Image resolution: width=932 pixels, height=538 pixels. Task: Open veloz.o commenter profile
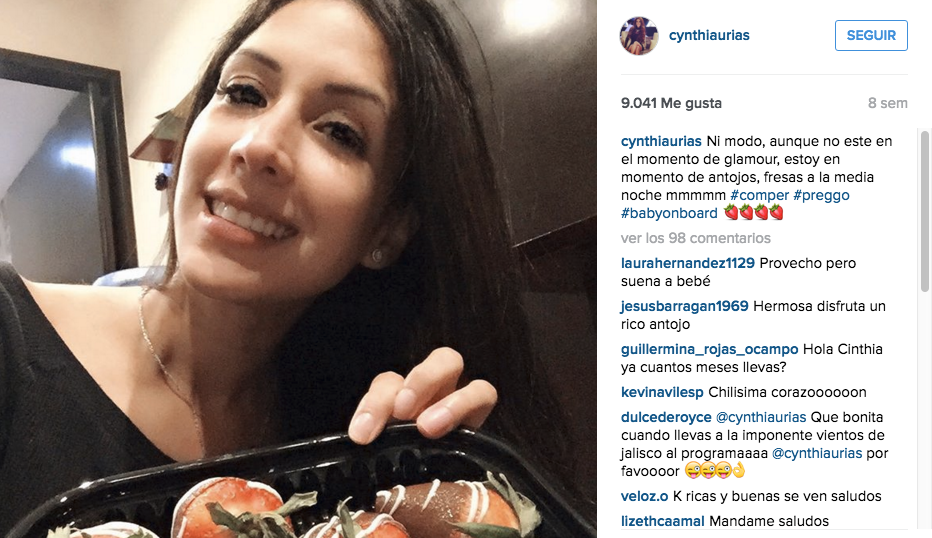pos(644,496)
